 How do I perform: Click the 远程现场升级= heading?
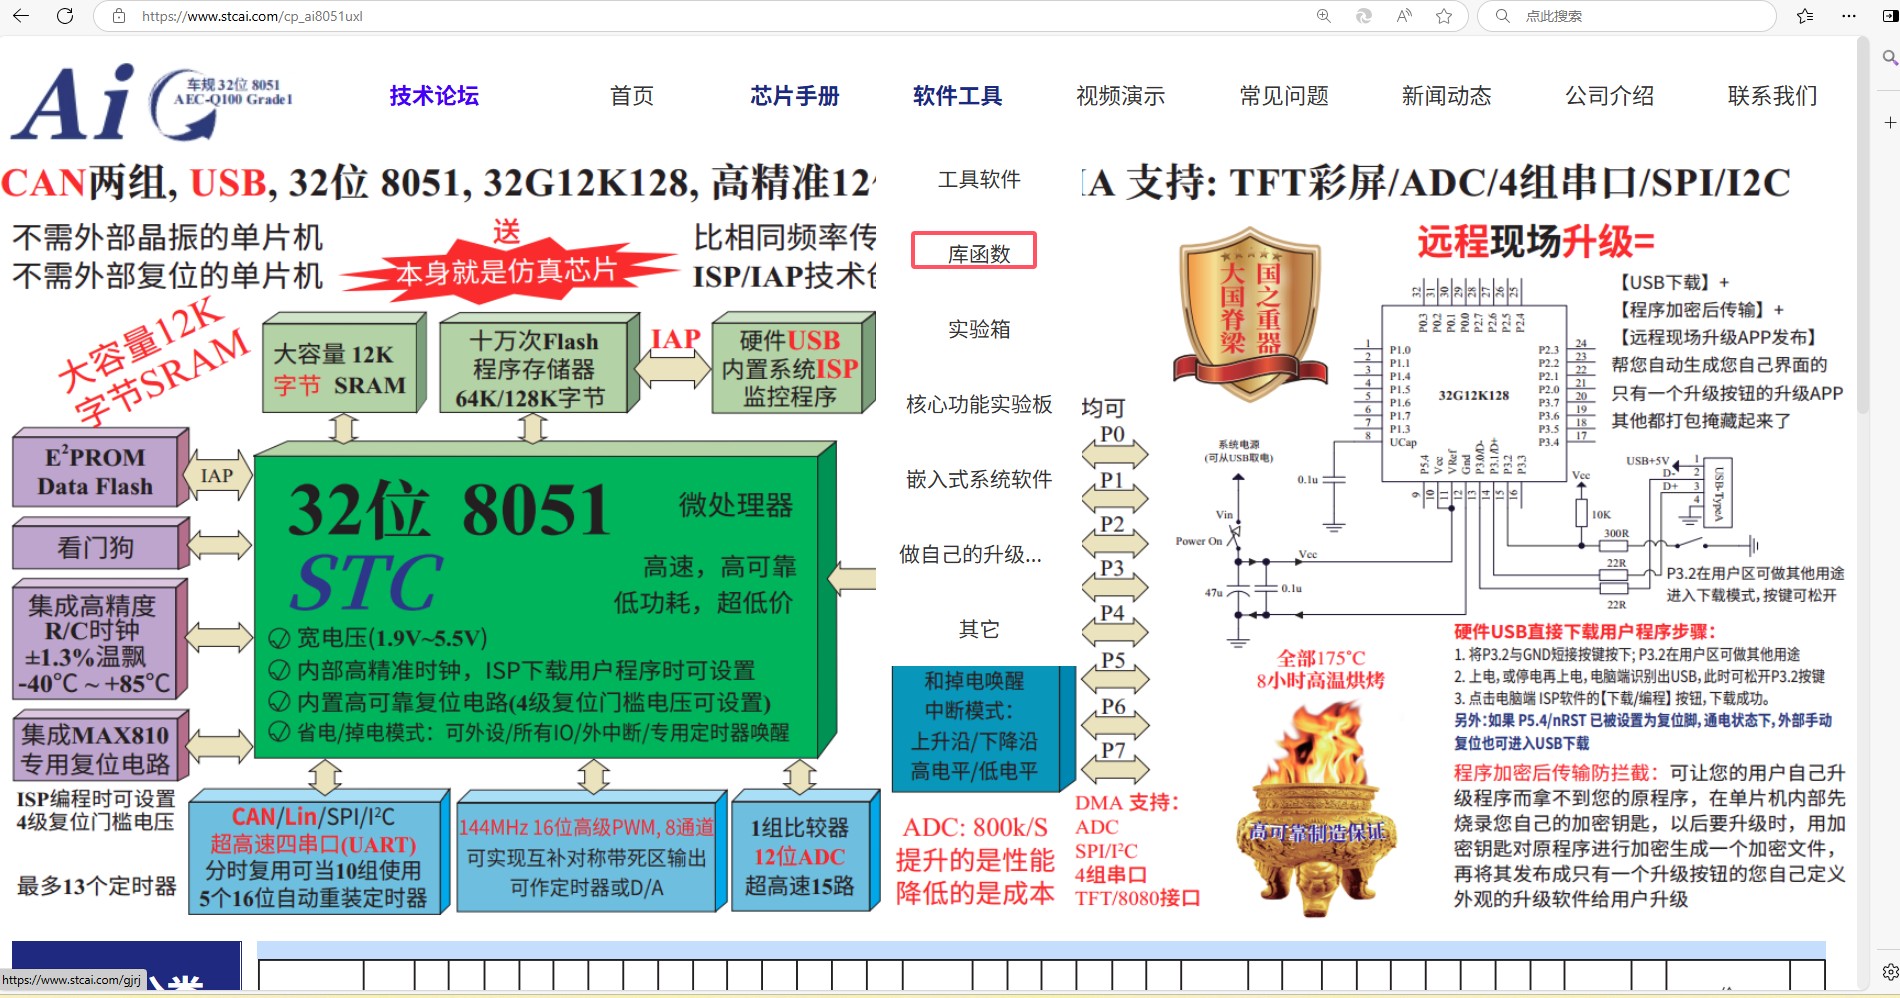(1535, 242)
